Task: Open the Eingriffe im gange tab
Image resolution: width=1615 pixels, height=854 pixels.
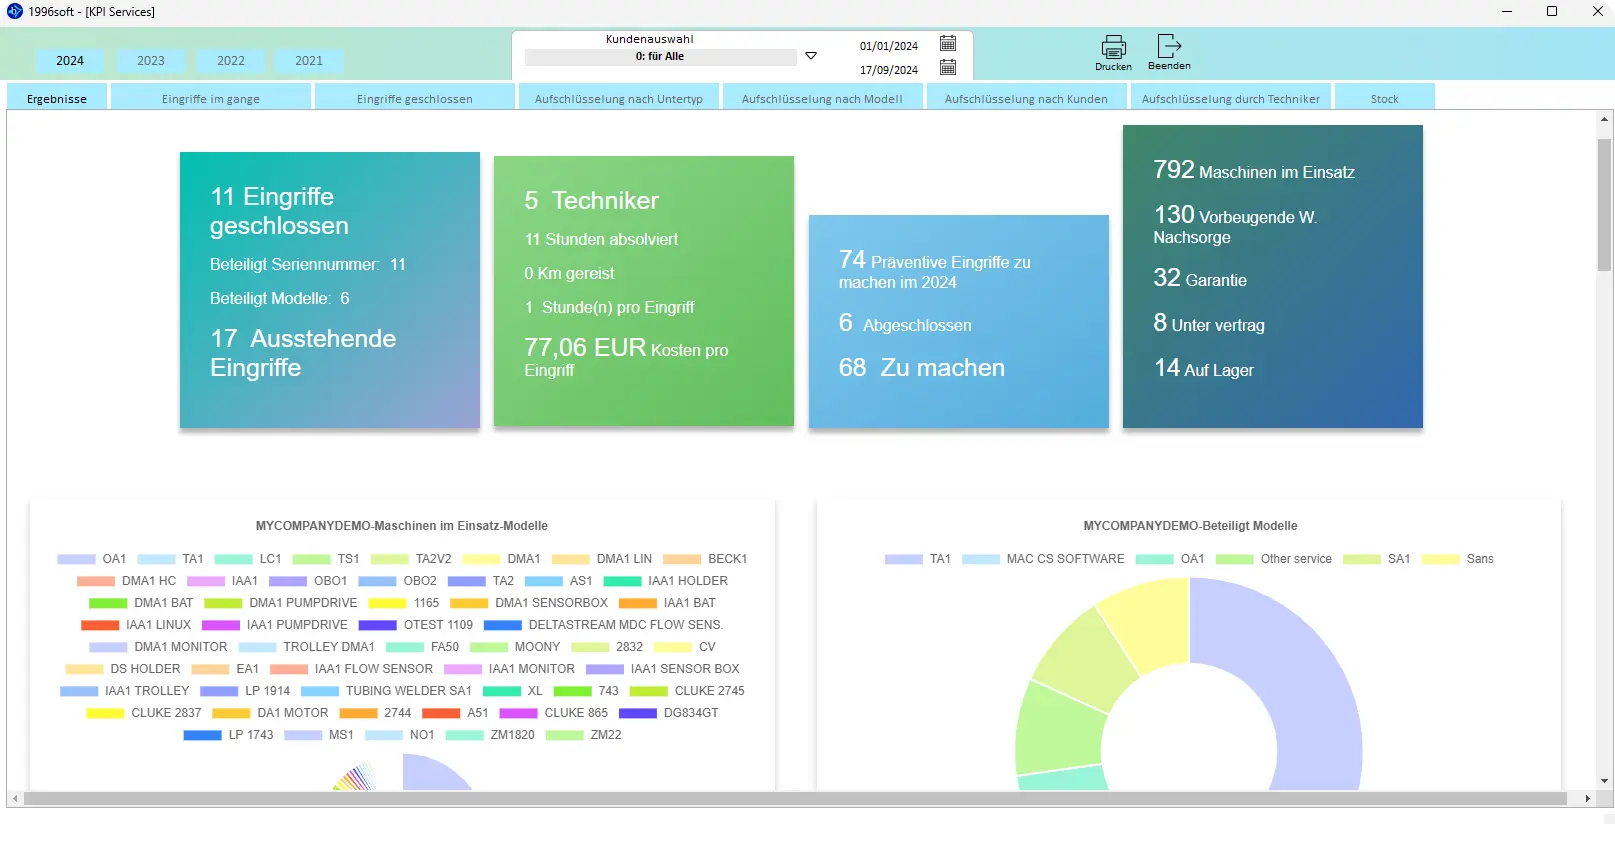Action: coord(211,98)
